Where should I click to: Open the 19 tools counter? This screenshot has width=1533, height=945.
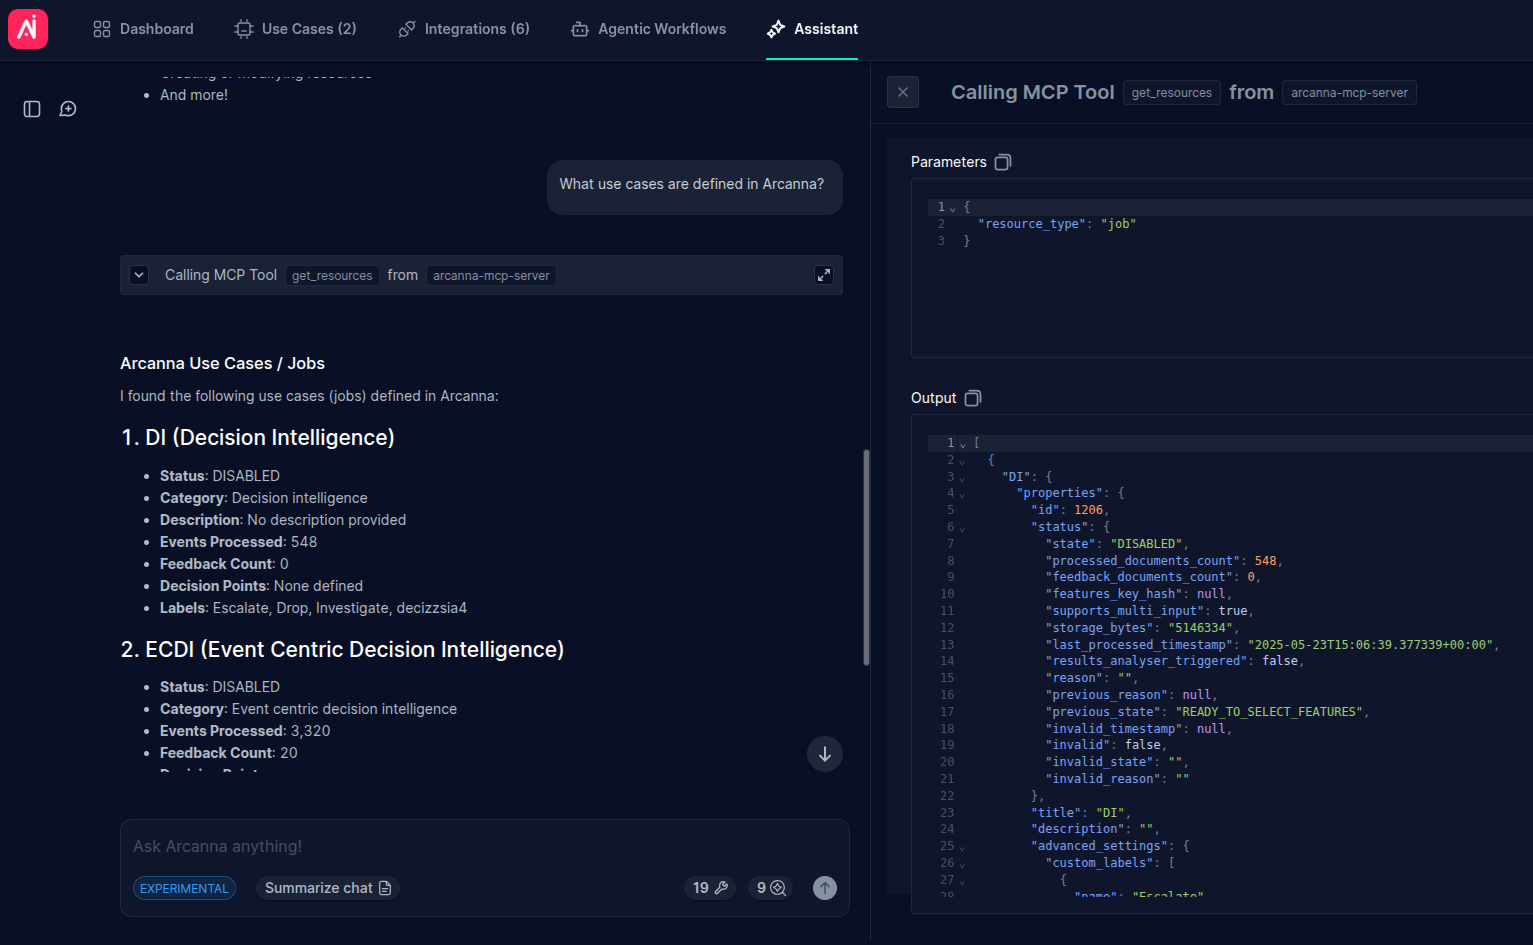click(x=711, y=888)
